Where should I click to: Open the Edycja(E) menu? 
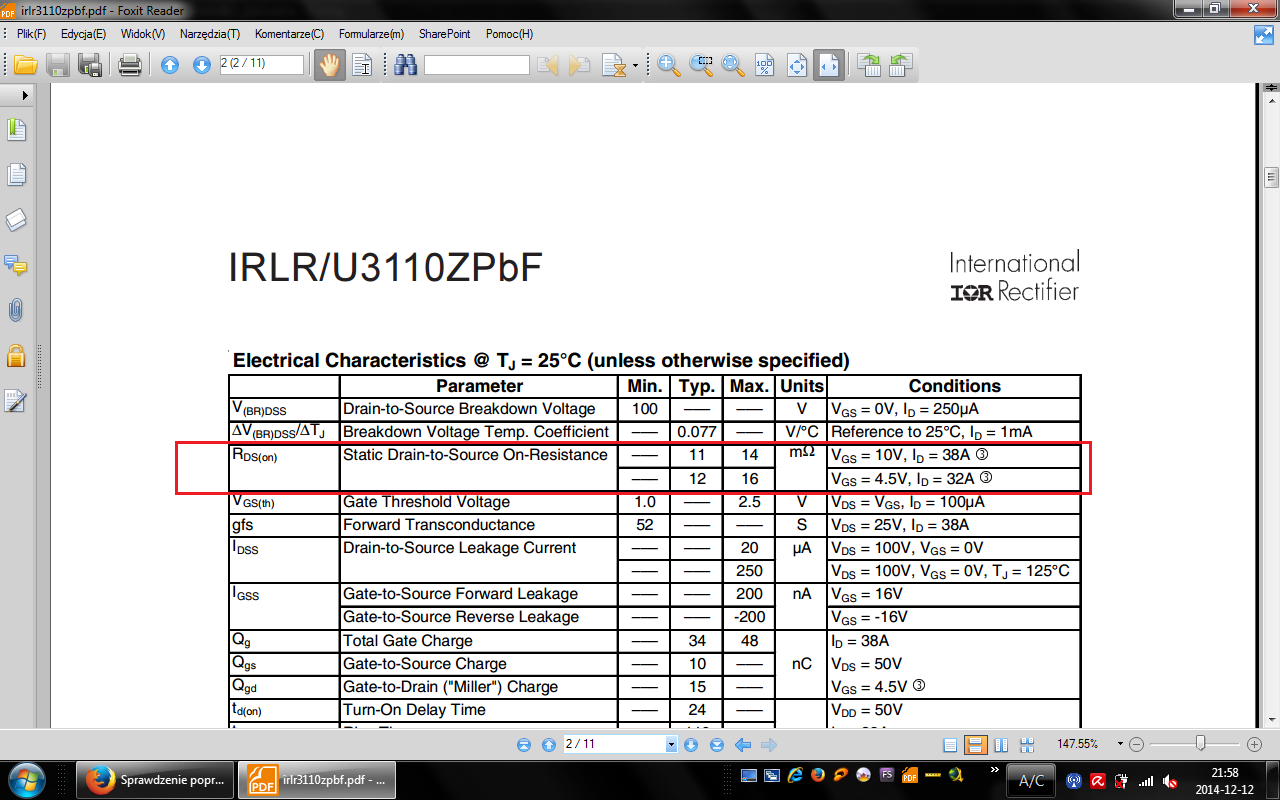click(x=83, y=34)
